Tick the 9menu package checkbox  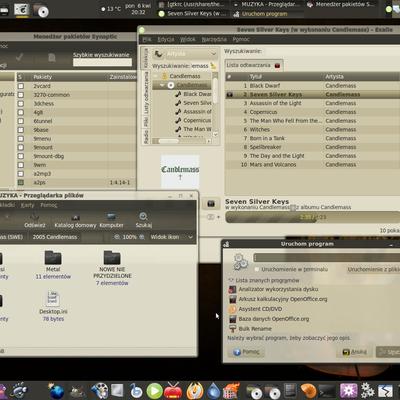pos(21,138)
